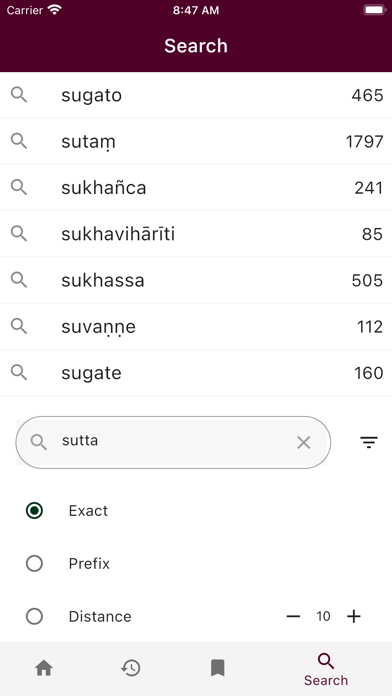The height and width of the screenshot is (696, 392).
Task: Open the Bookmarks tab
Action: 218,668
